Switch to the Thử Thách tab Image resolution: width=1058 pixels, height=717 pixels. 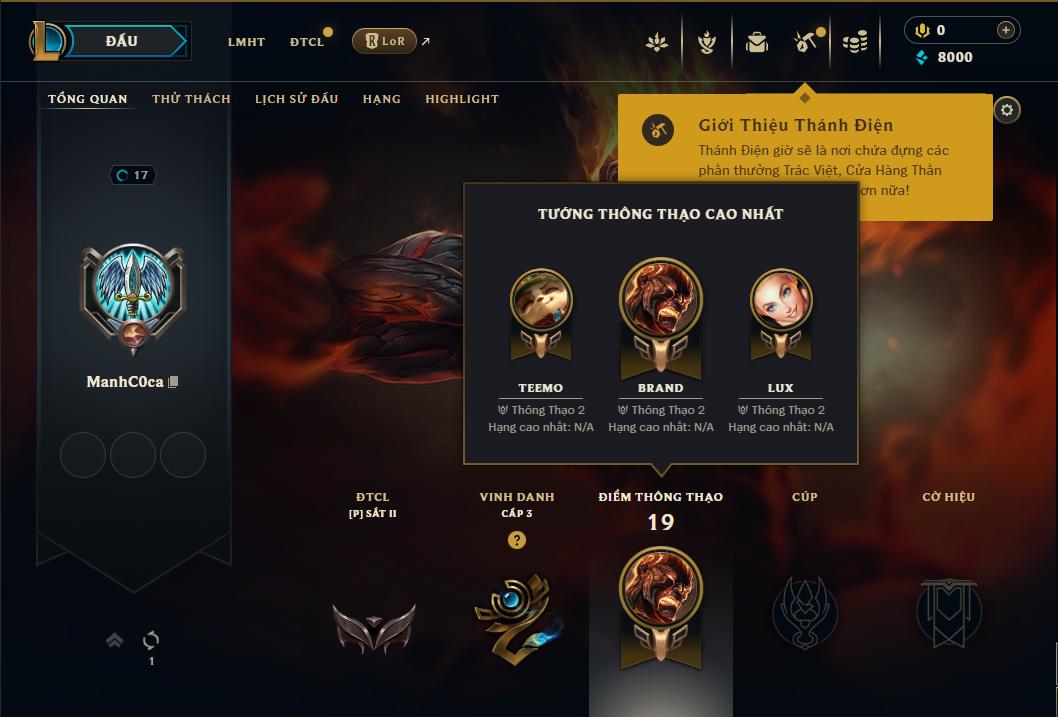pyautogui.click(x=191, y=99)
